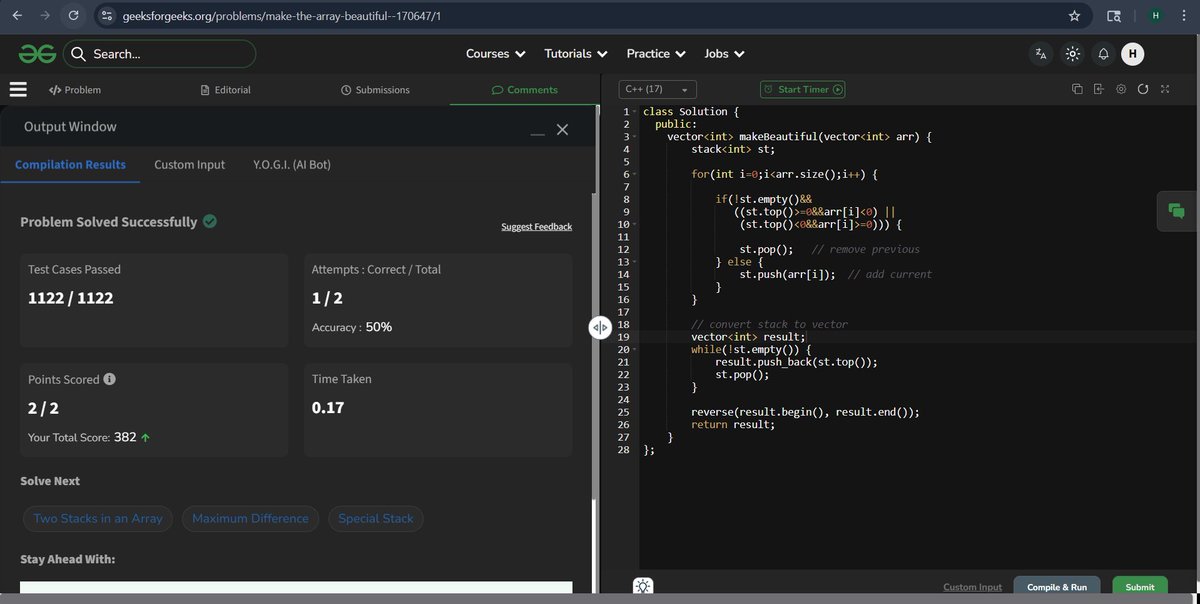This screenshot has width=1200, height=604.
Task: Click the Start Timer button
Action: 803,89
